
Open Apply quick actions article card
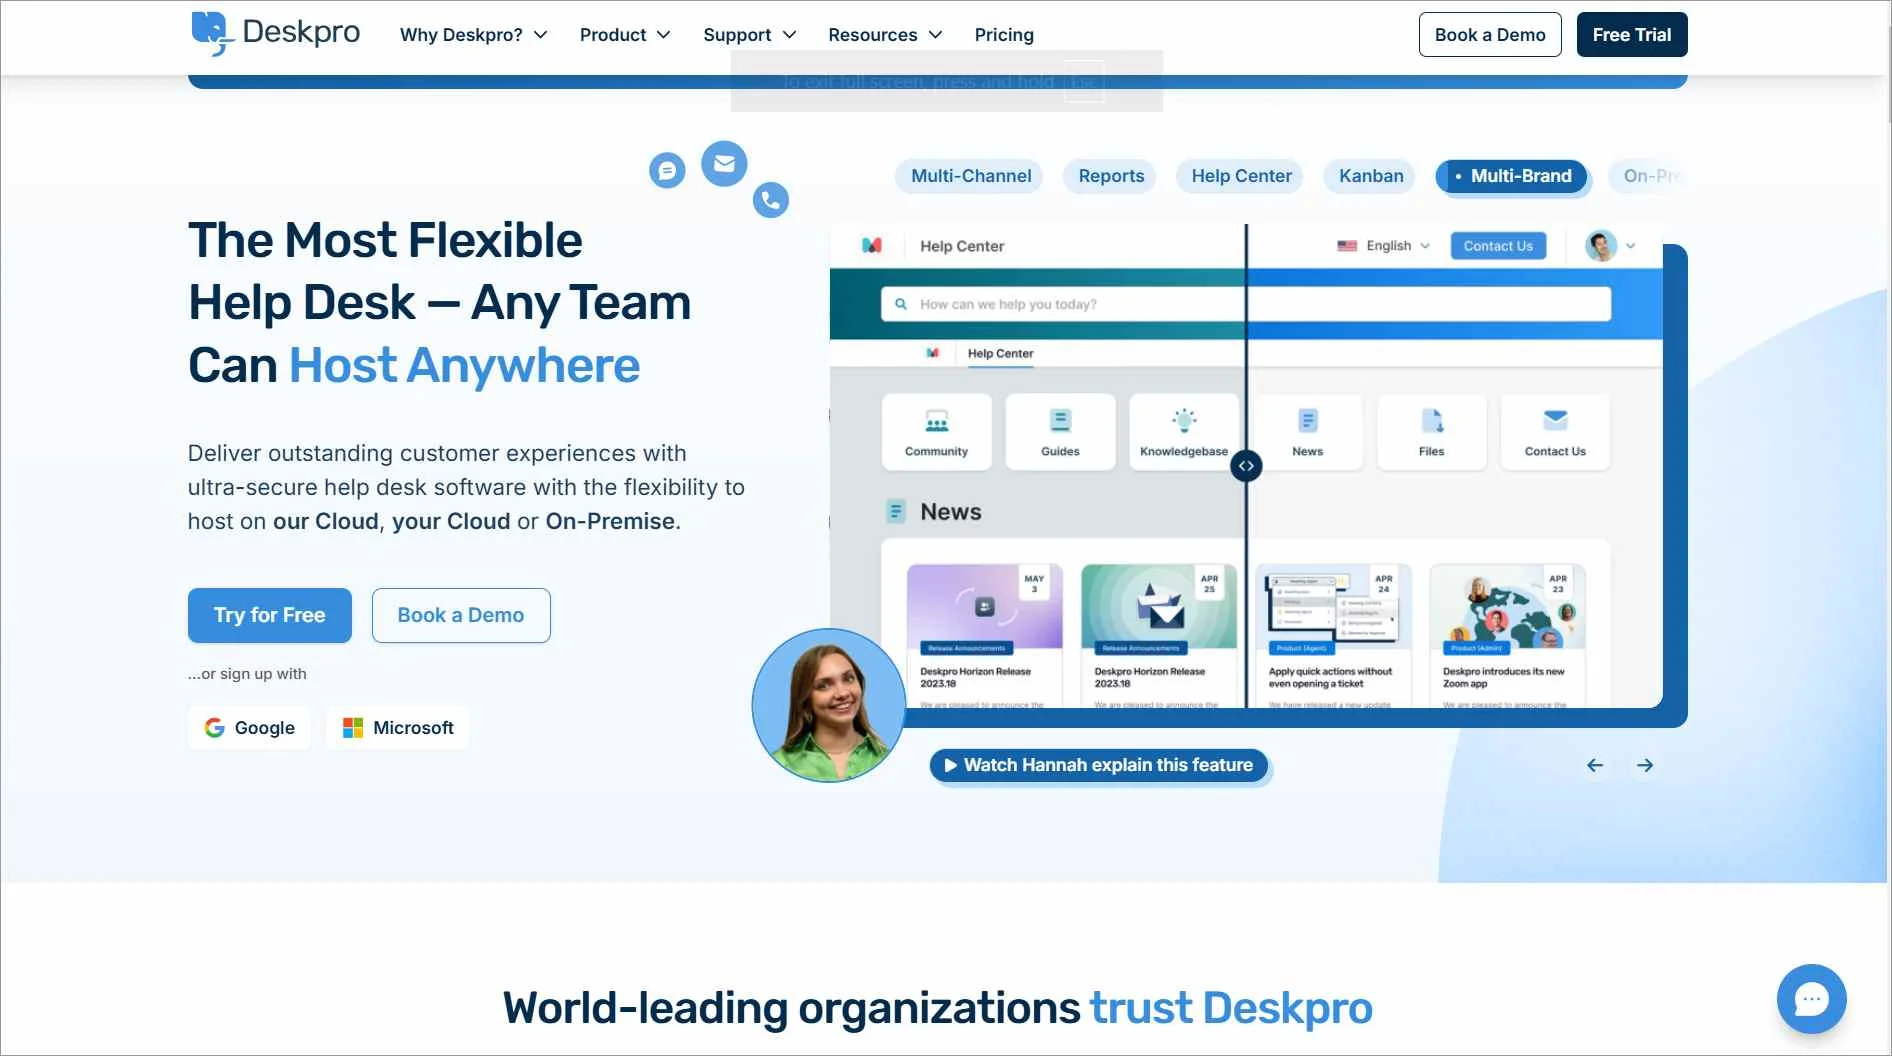tap(1333, 636)
